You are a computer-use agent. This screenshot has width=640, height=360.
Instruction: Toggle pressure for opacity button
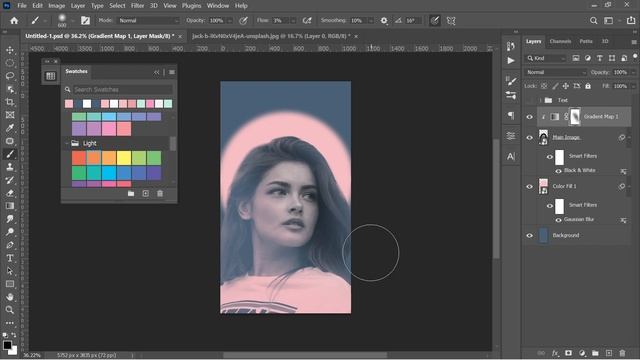(243, 20)
